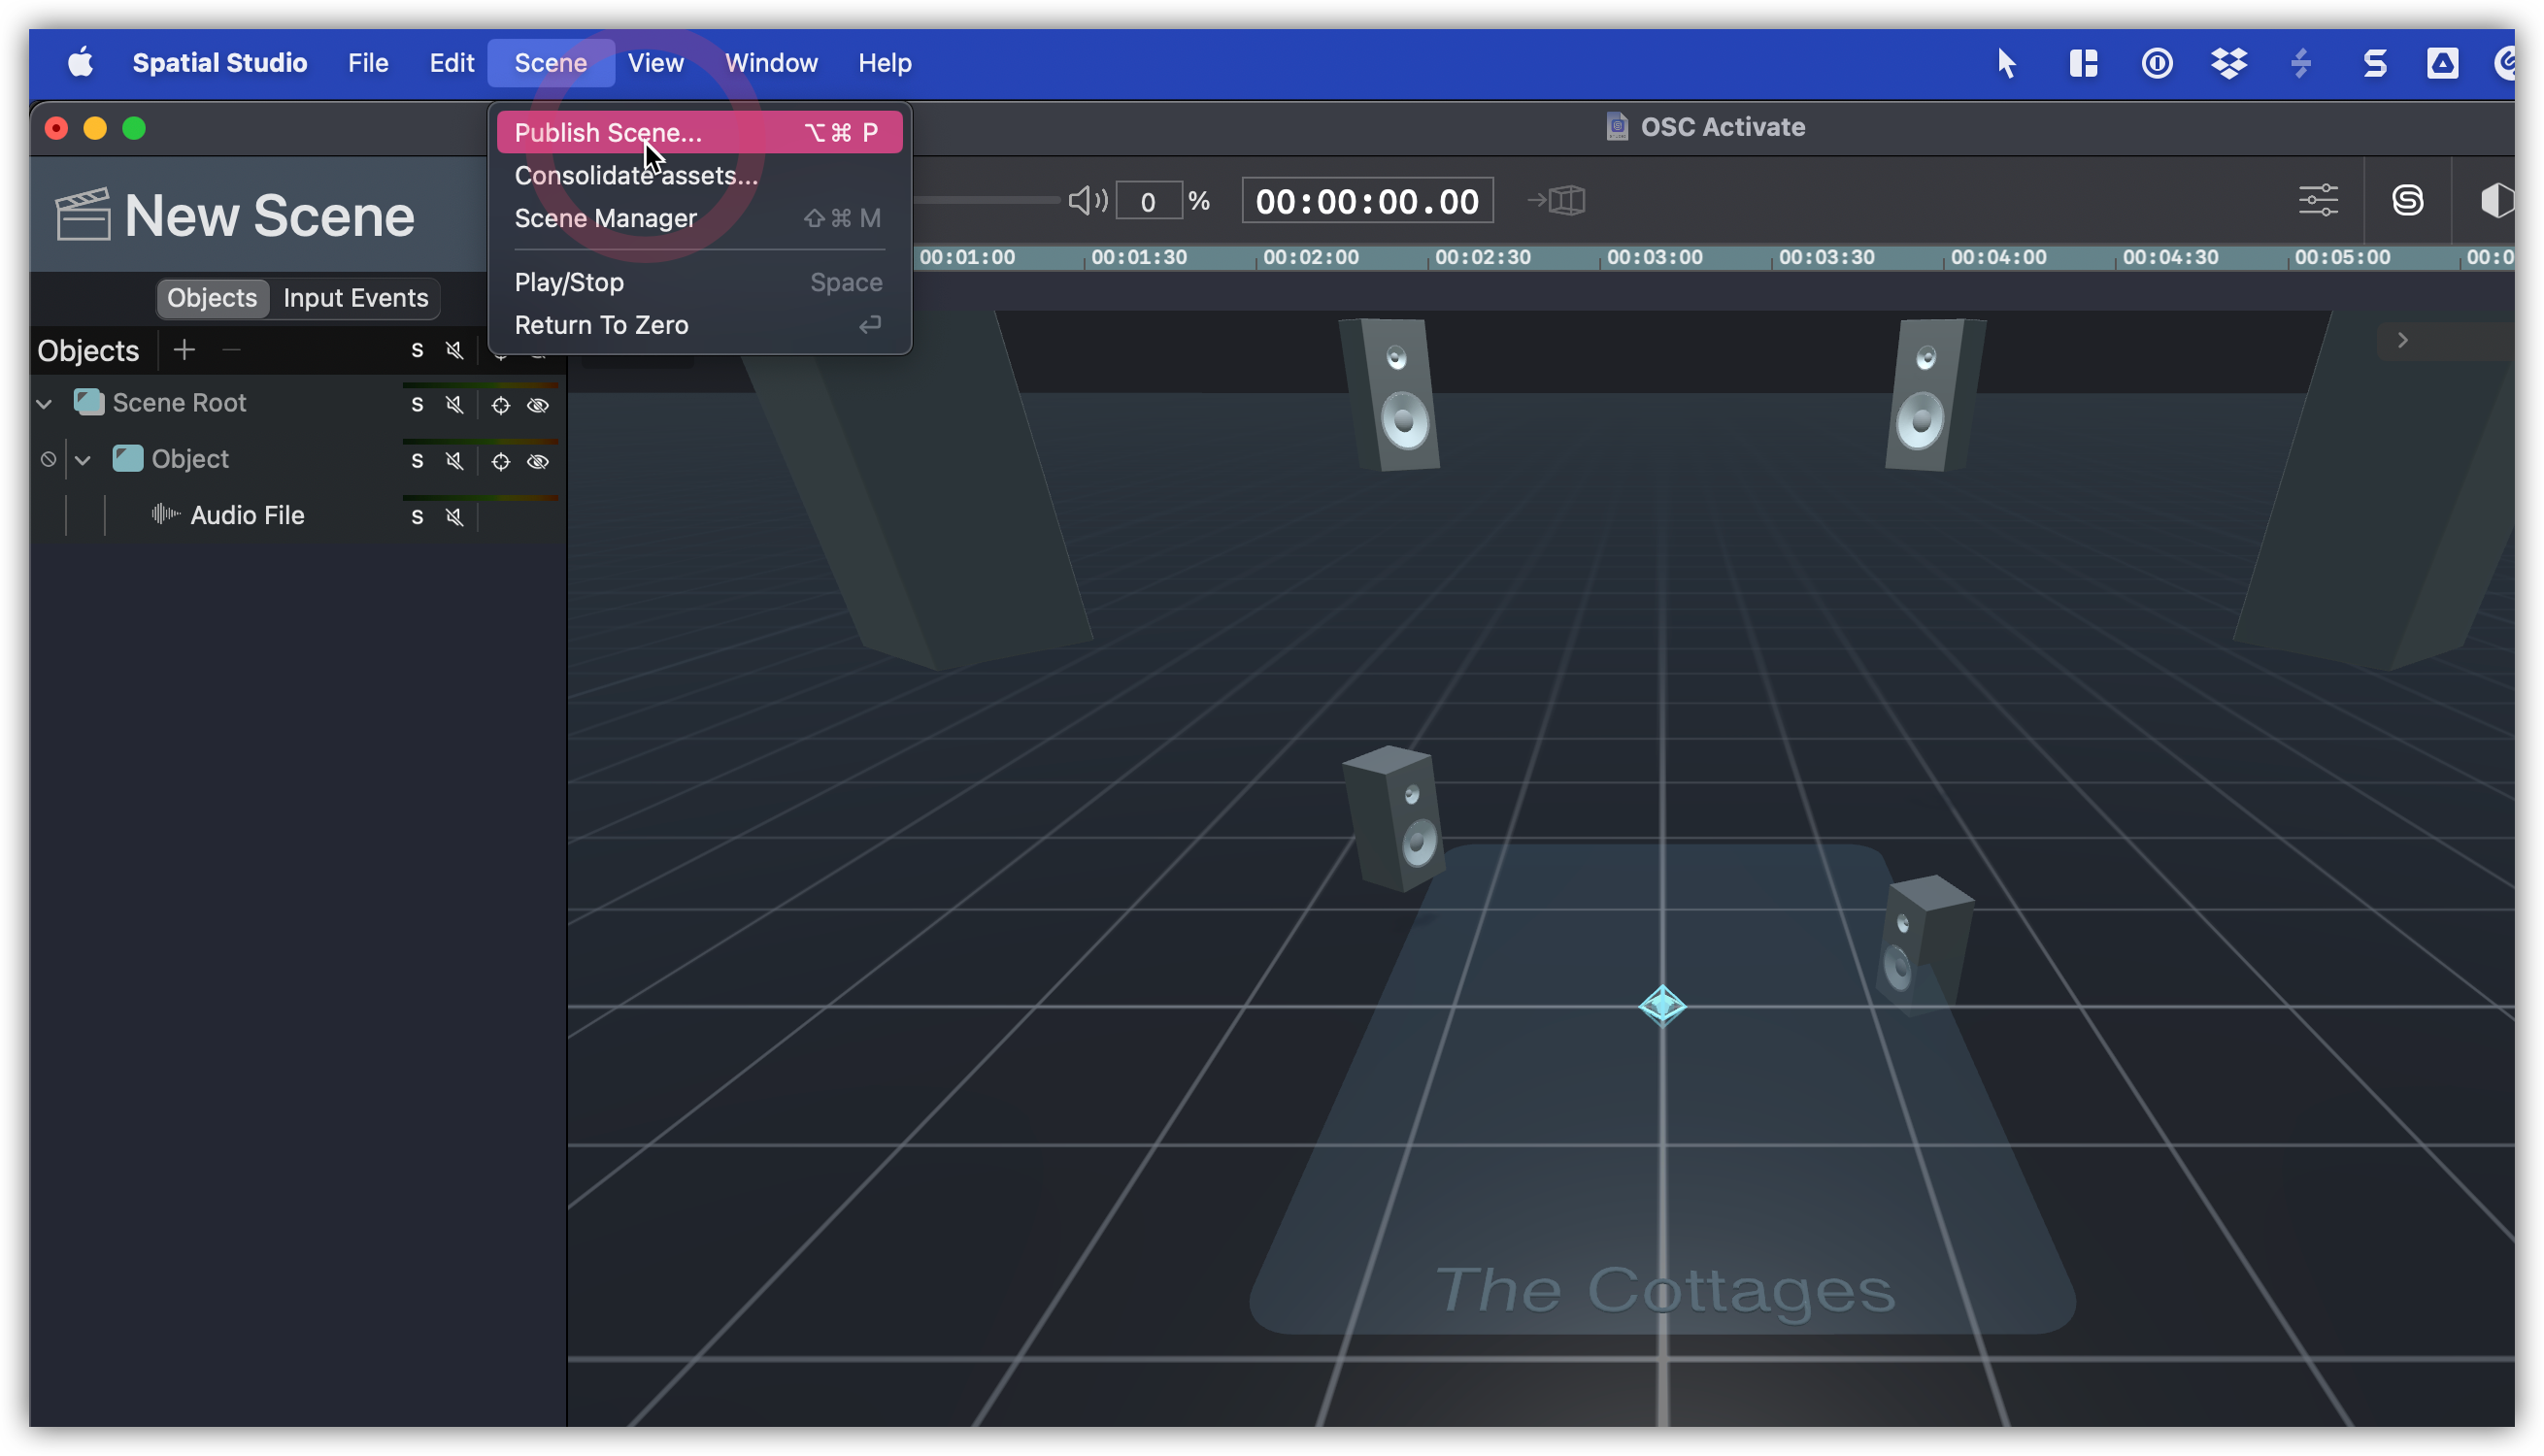Click the New Scene title text
Image resolution: width=2544 pixels, height=1456 pixels.
[269, 215]
